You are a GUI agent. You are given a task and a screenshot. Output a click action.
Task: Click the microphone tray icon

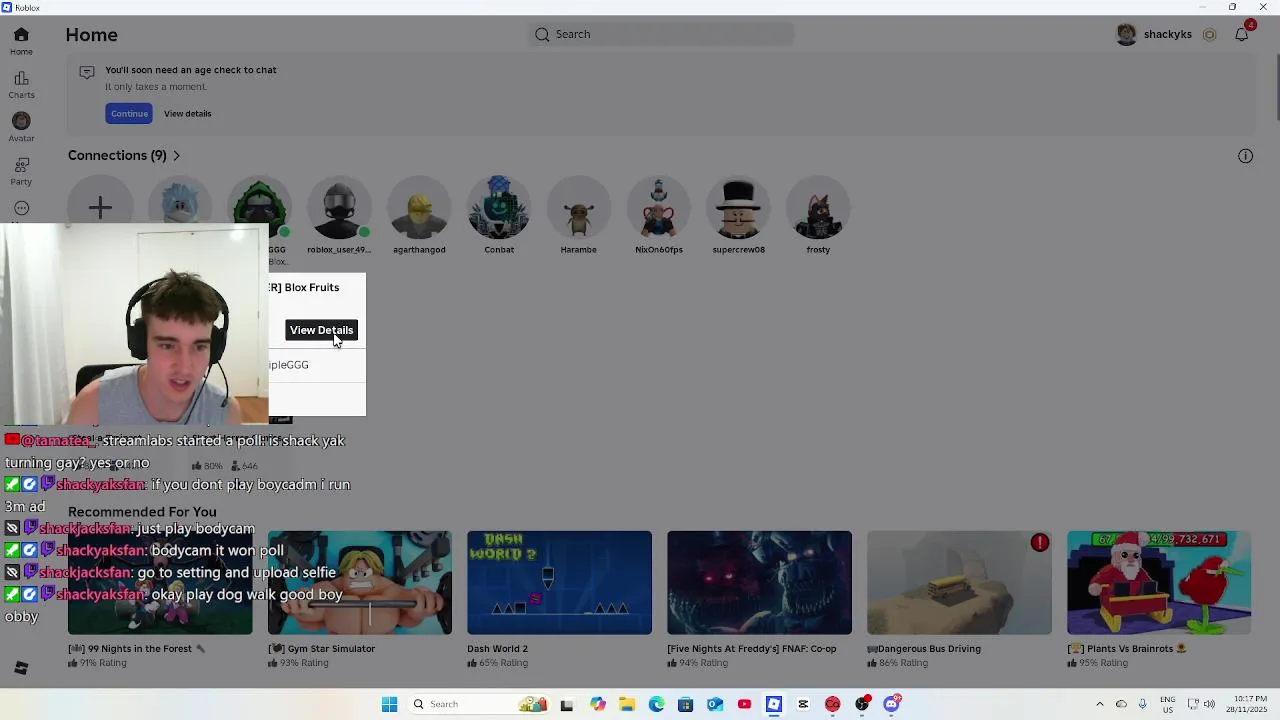tap(1142, 704)
